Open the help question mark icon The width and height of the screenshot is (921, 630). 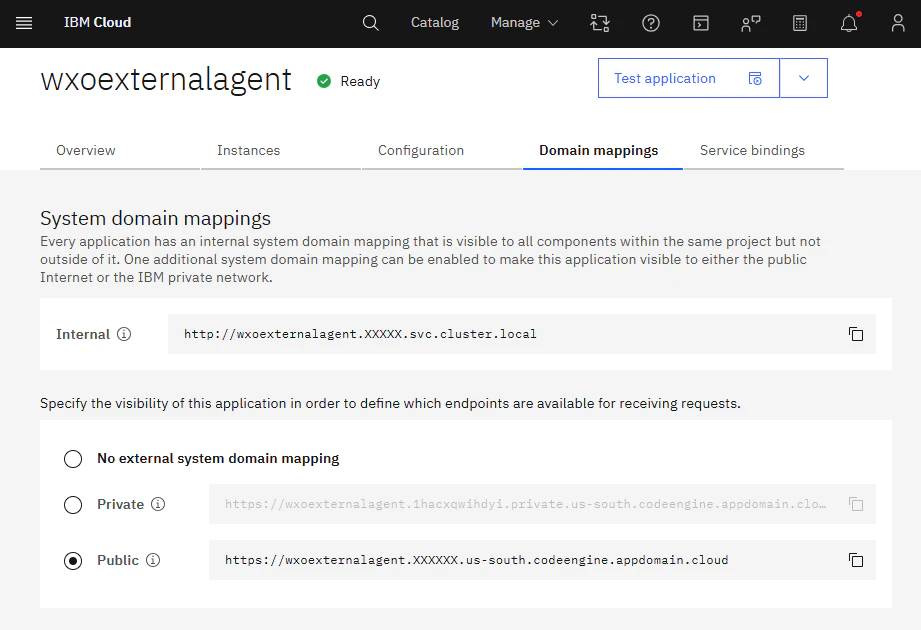click(x=651, y=23)
